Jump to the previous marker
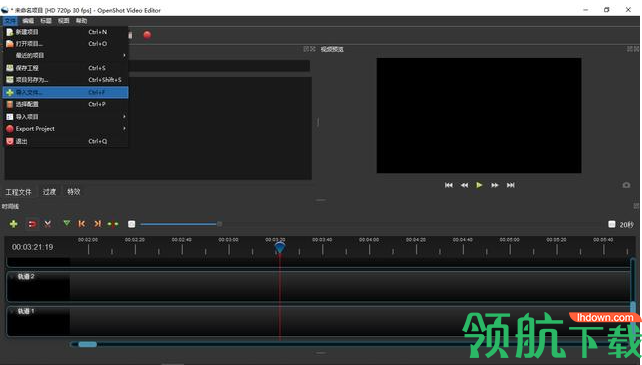 click(x=82, y=224)
